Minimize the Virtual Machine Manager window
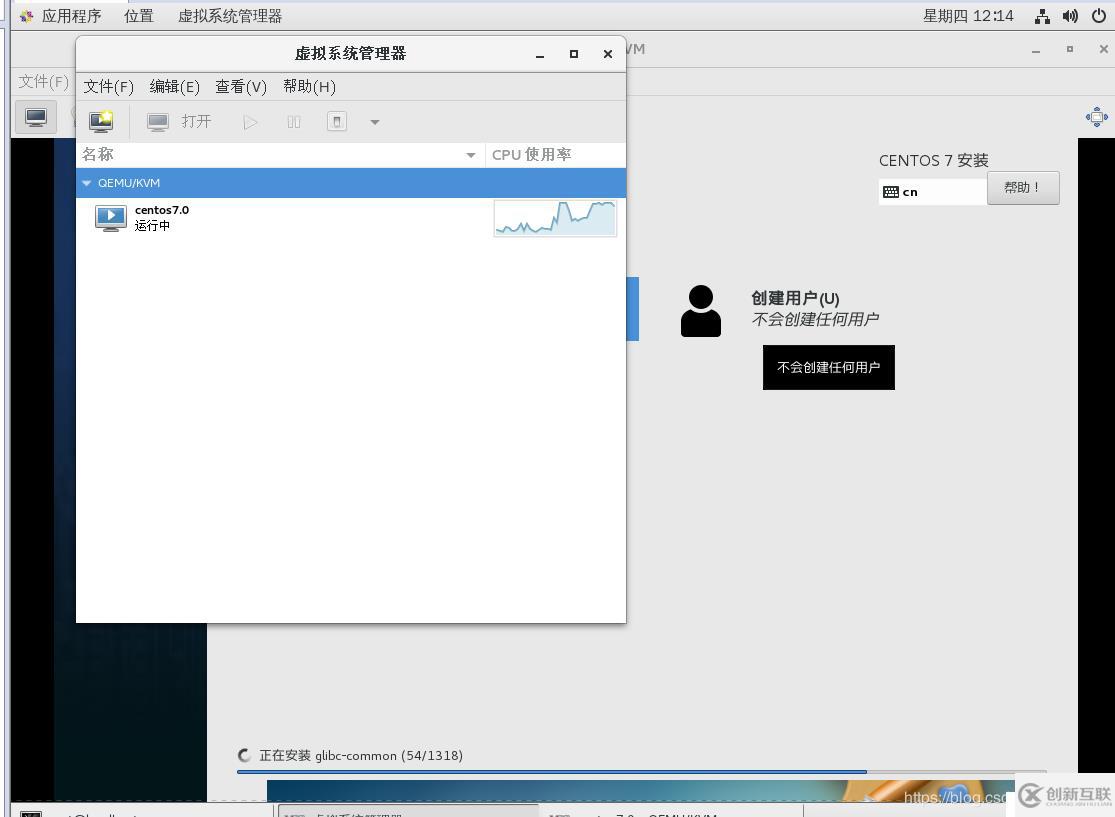Screen dimensions: 1115x817 point(540,54)
